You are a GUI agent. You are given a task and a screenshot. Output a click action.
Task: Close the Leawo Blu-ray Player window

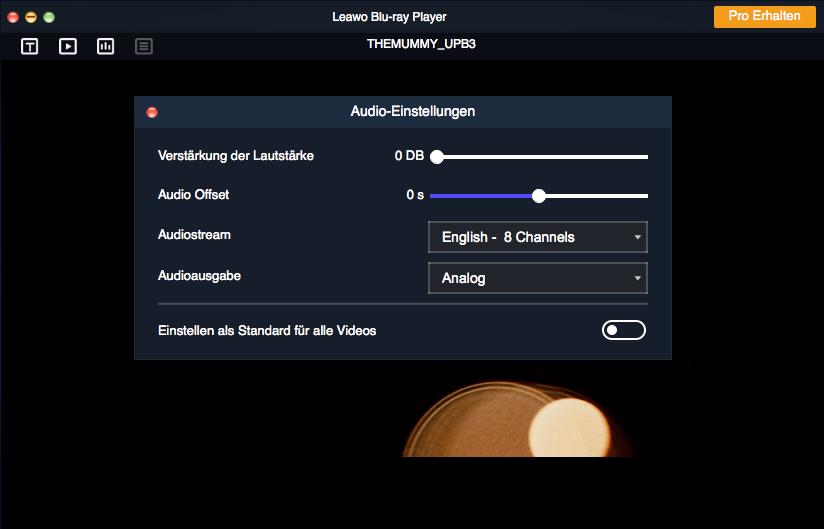[x=13, y=17]
